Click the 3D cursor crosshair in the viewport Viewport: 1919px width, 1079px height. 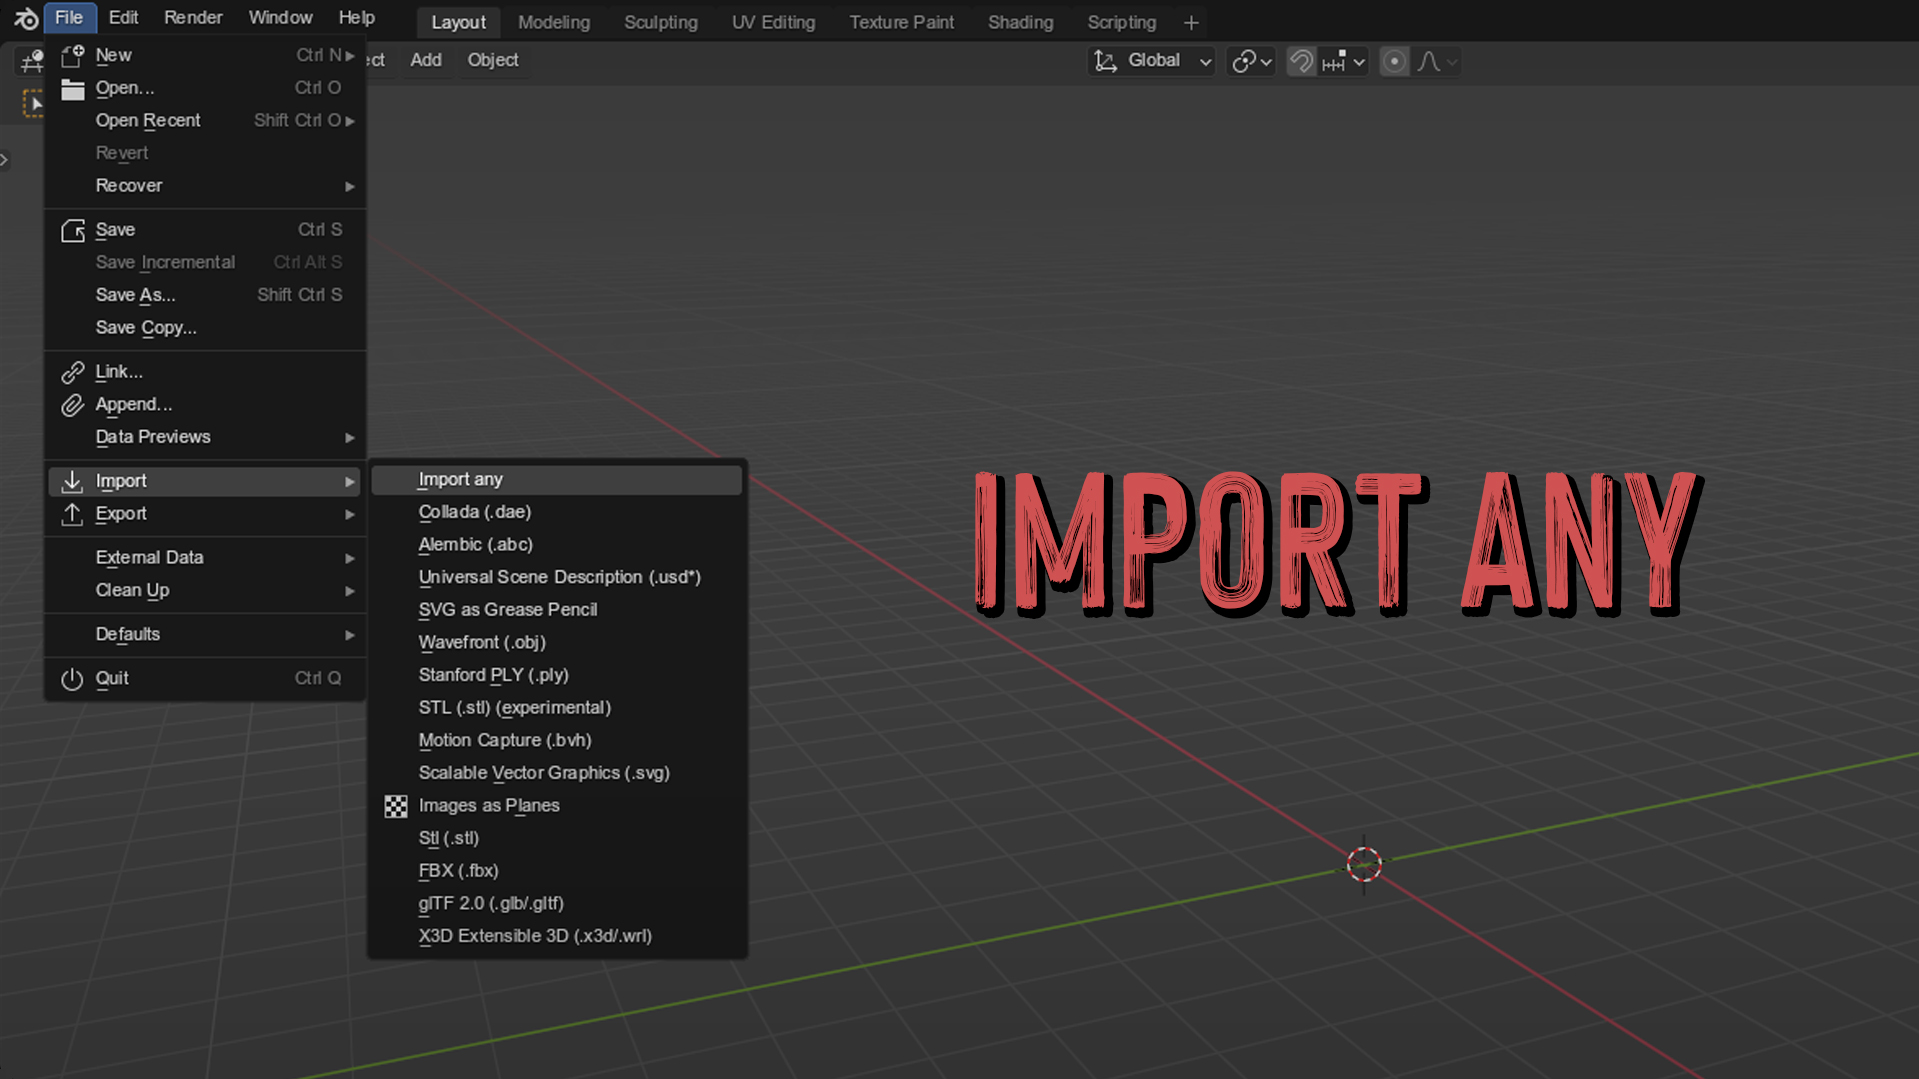pyautogui.click(x=1364, y=864)
